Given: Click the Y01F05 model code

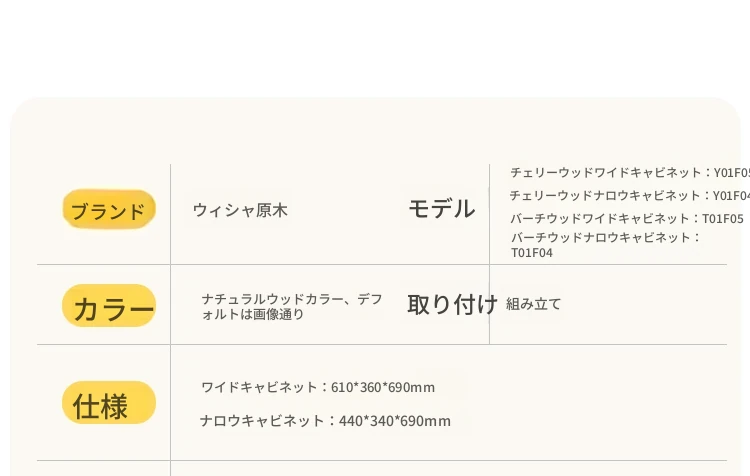Looking at the screenshot, I should point(732,173).
